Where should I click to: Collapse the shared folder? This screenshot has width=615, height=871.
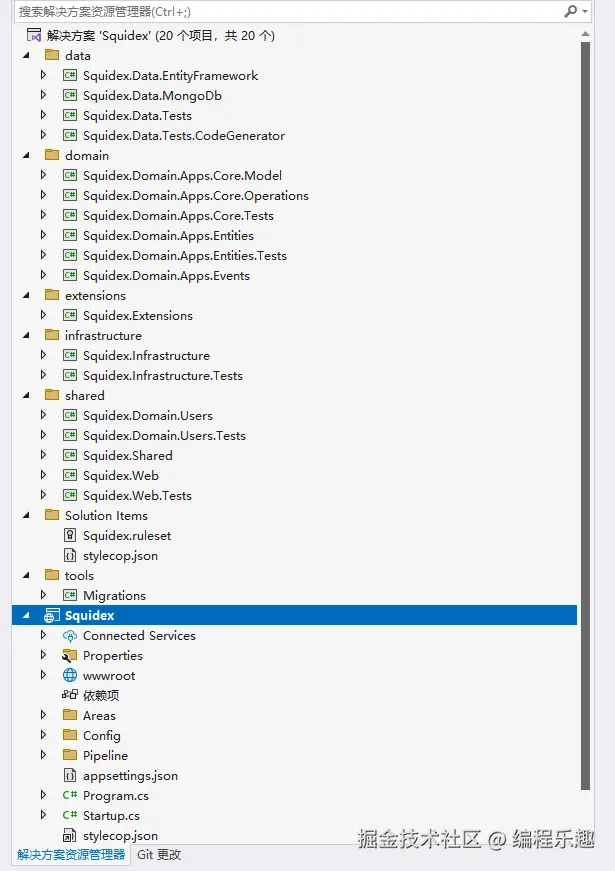(26, 396)
